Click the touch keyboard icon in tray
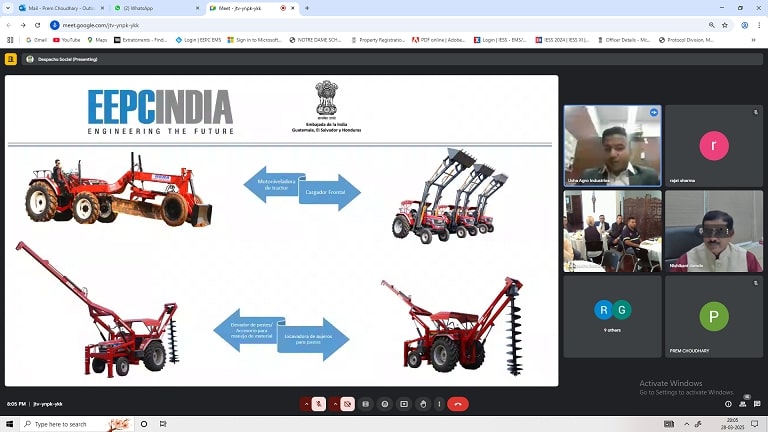768x432 pixels. [669, 424]
